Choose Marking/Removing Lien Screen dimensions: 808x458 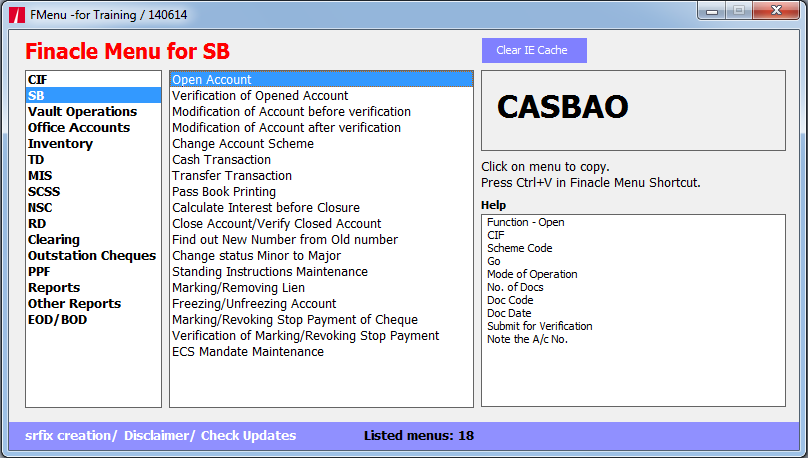[x=322, y=287]
